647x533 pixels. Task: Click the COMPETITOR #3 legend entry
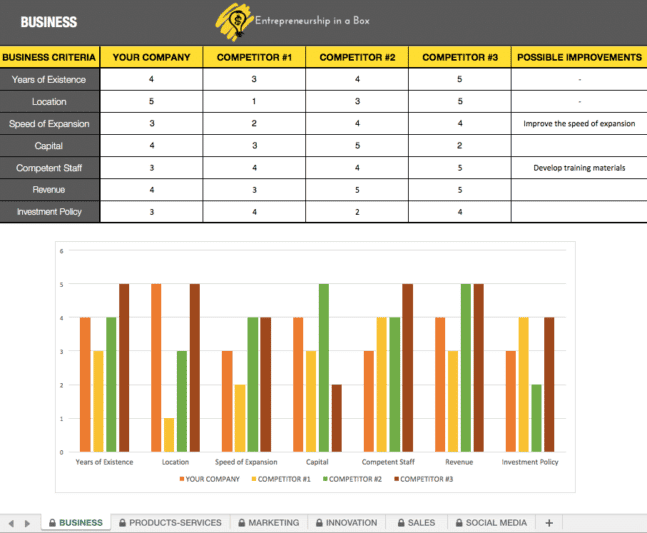click(424, 480)
